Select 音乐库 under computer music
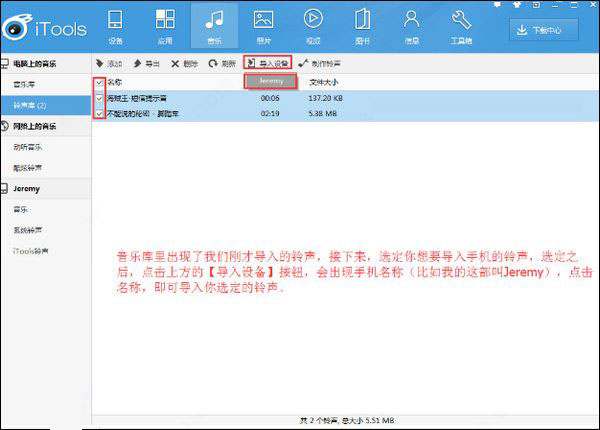This screenshot has width=600, height=430. click(46, 84)
